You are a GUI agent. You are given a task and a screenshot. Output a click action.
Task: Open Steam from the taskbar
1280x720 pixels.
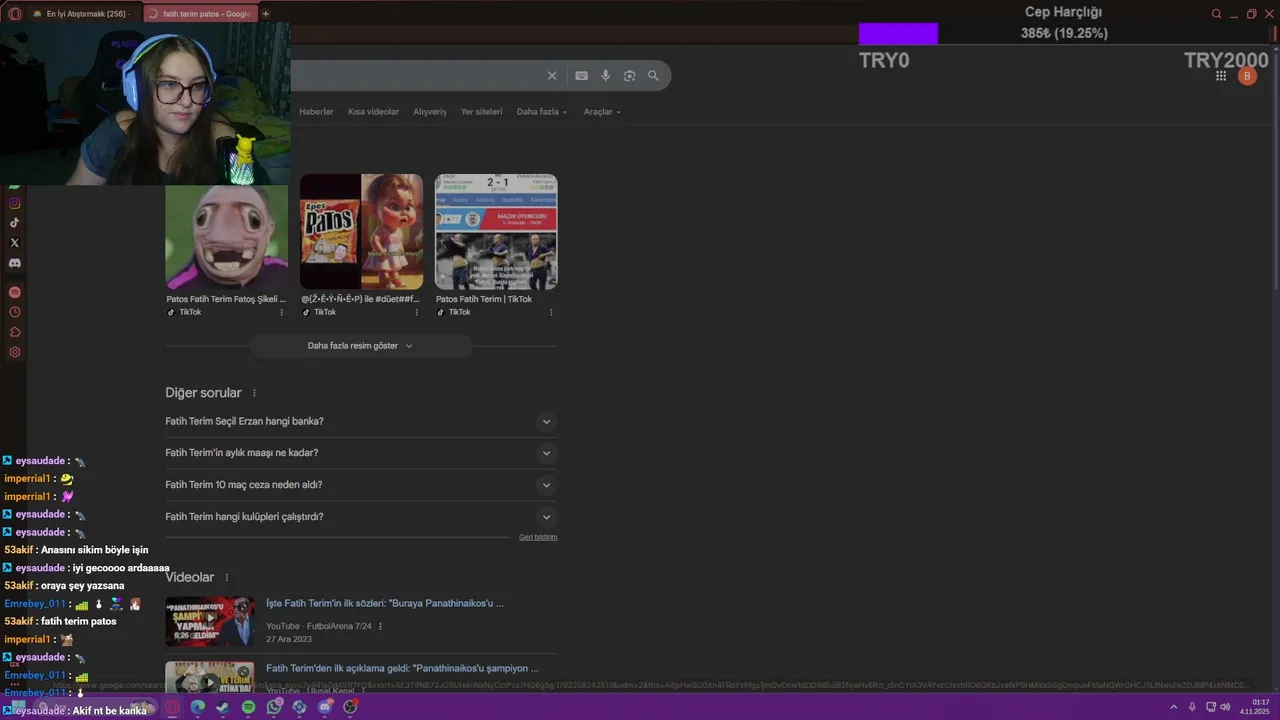click(223, 707)
